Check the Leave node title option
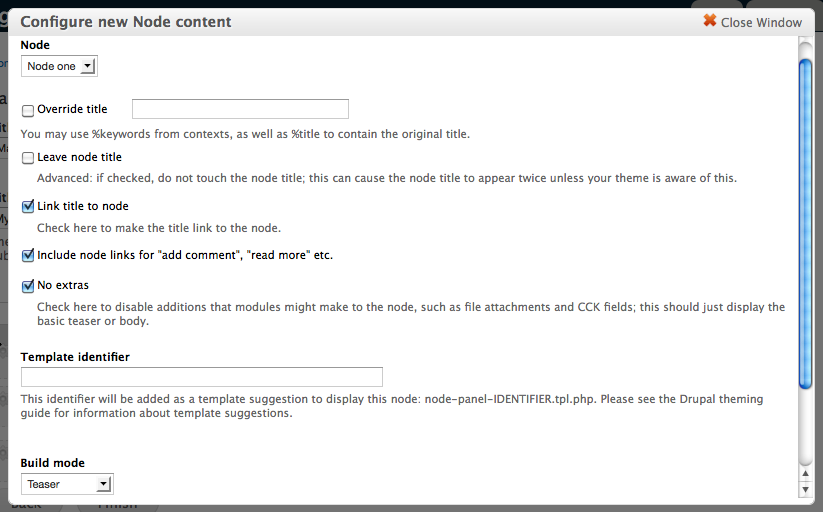823x512 pixels. tap(28, 158)
